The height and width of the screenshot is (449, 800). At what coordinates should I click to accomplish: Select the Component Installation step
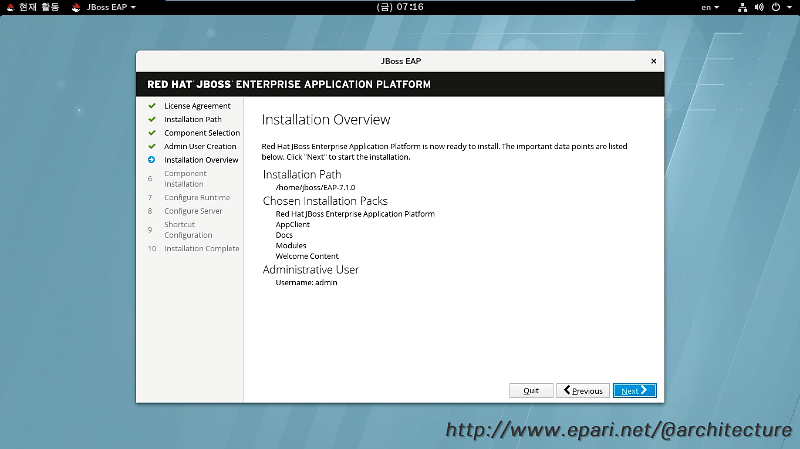point(185,179)
